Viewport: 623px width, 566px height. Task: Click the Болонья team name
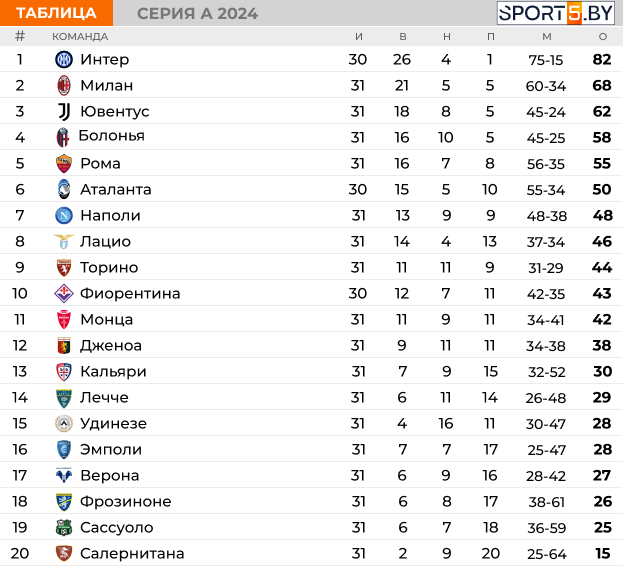[112, 136]
